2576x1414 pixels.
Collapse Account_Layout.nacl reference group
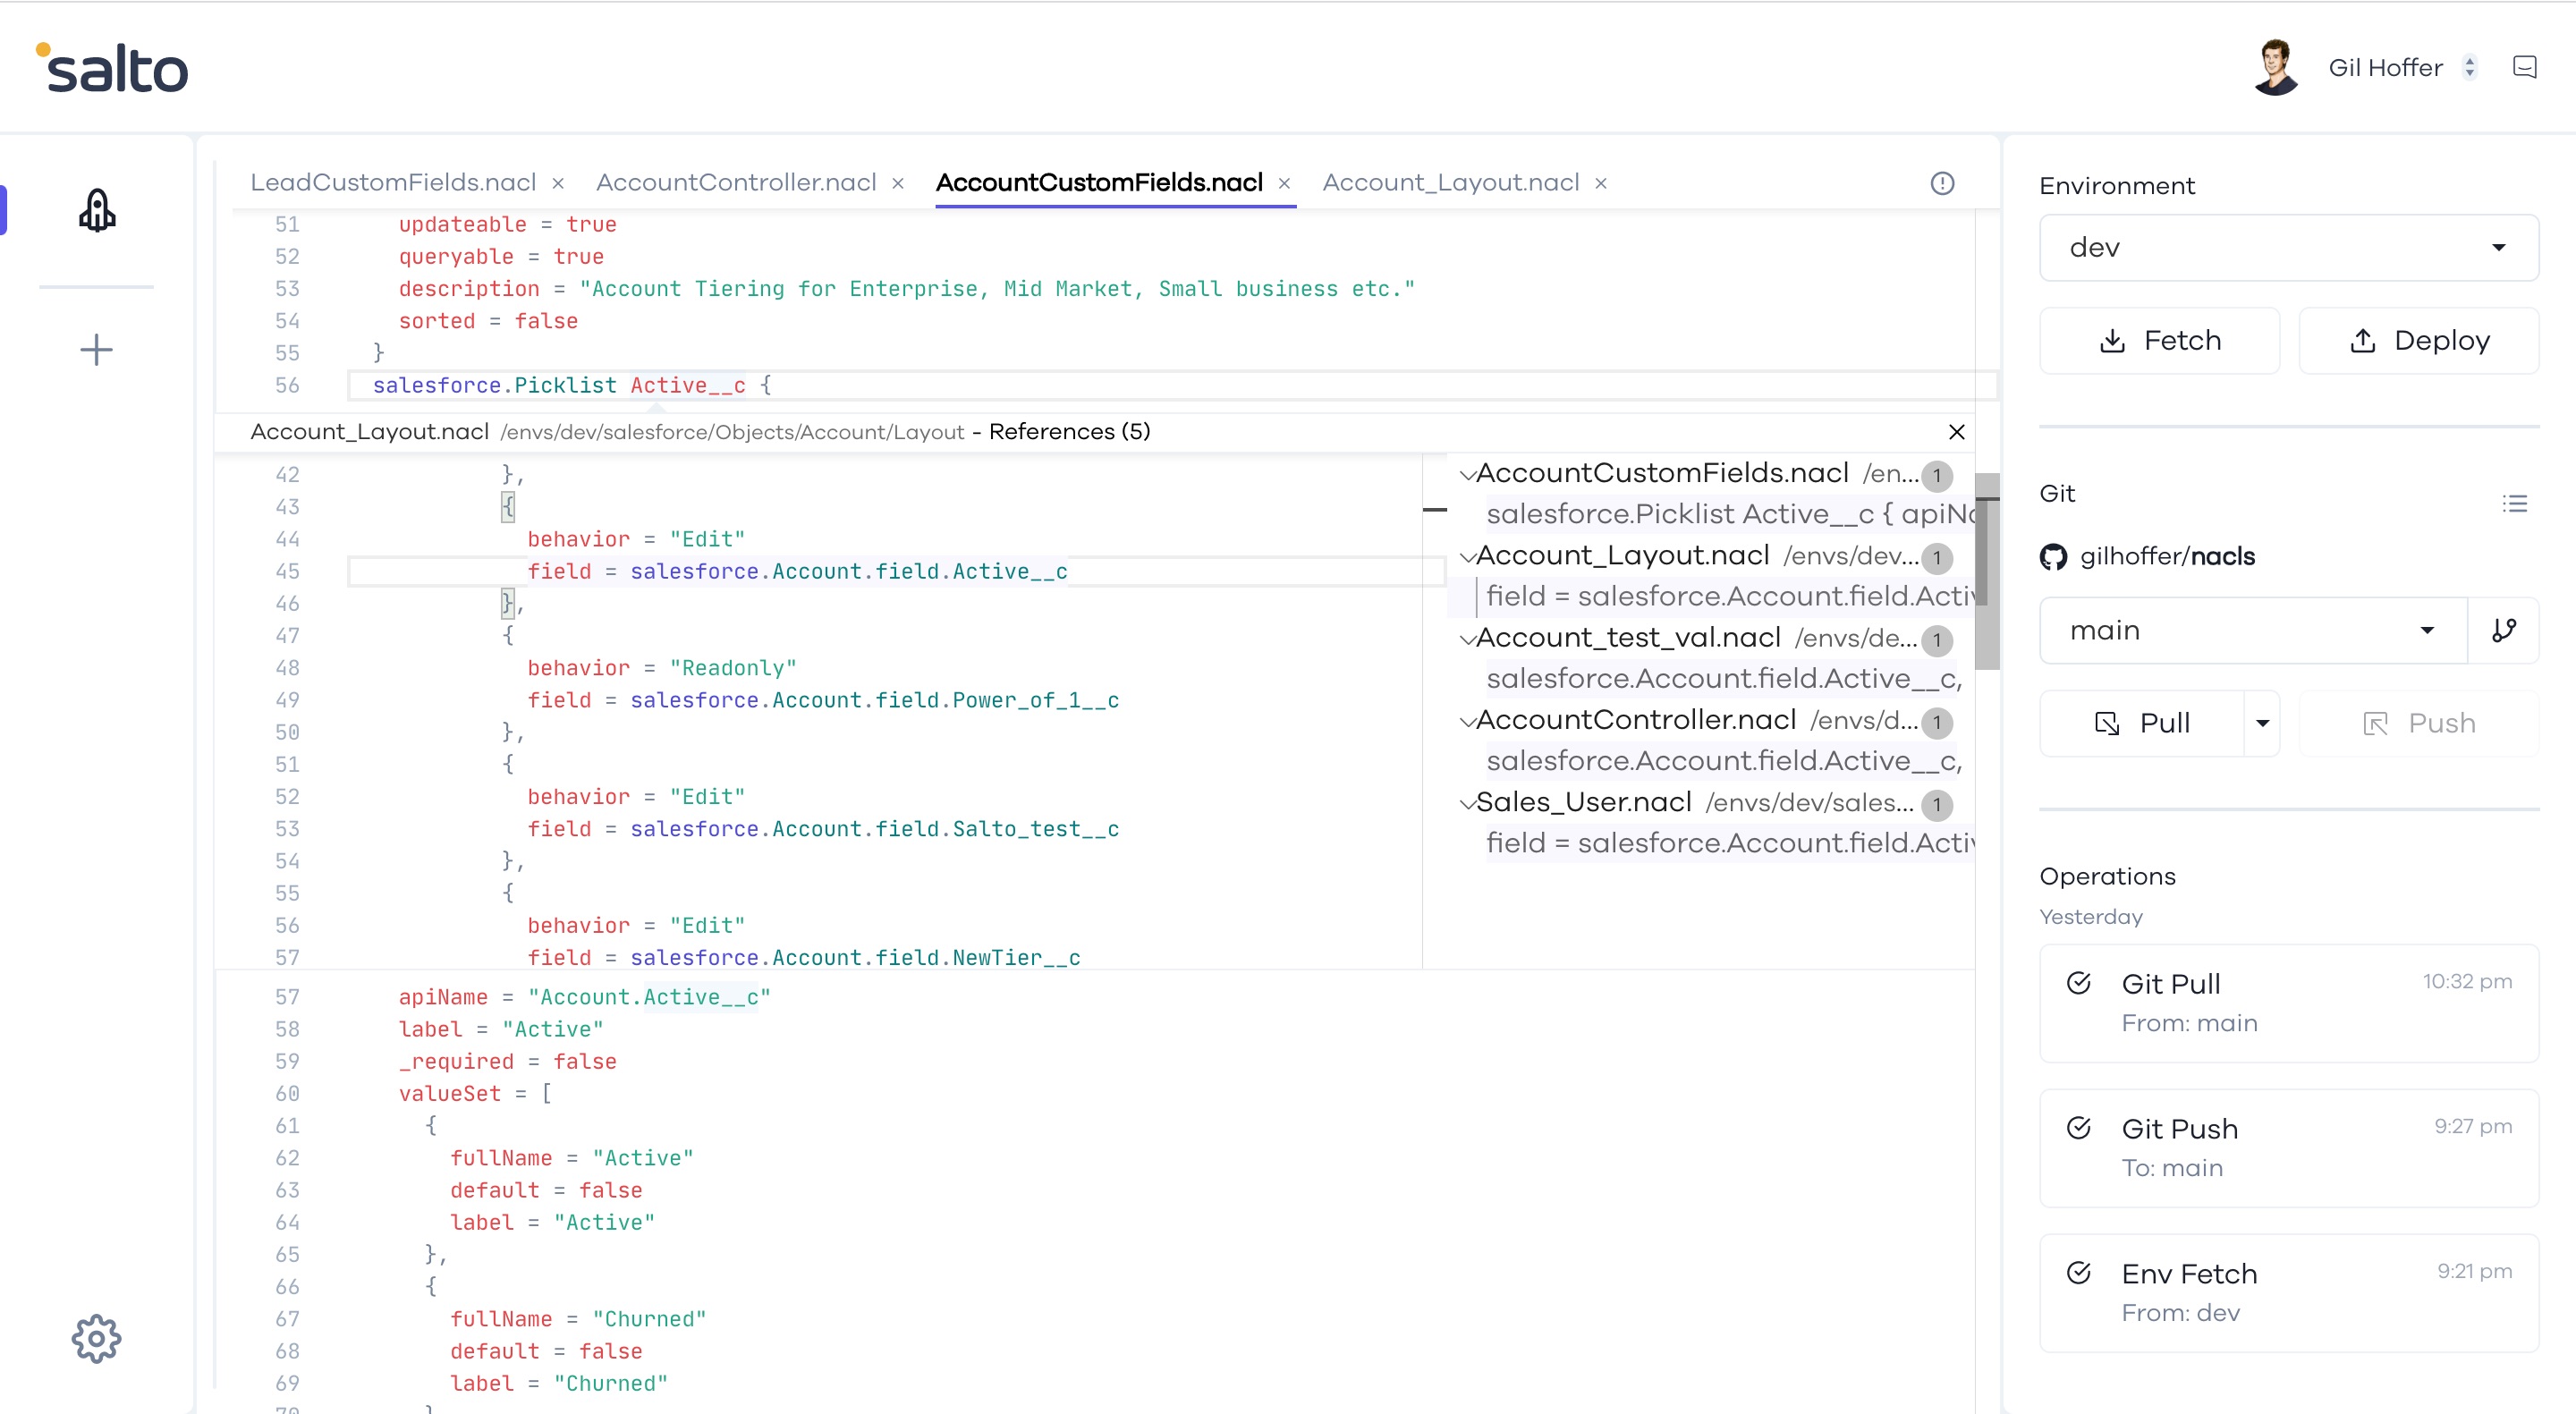point(1467,556)
